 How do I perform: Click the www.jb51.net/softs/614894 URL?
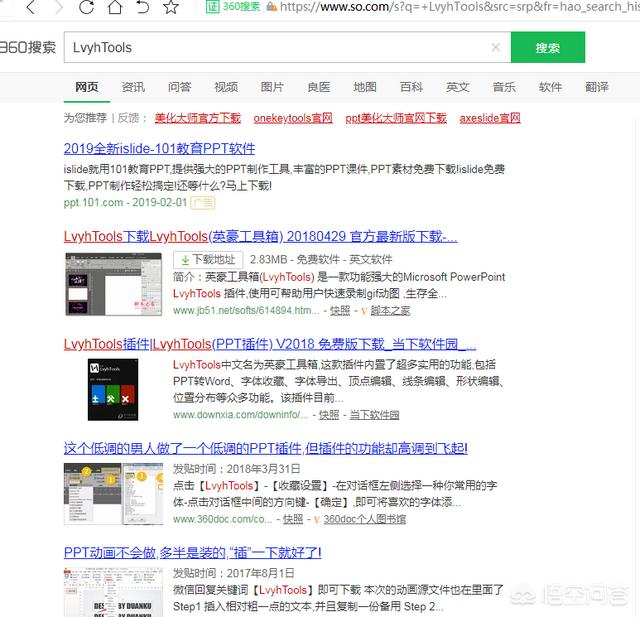(x=246, y=311)
